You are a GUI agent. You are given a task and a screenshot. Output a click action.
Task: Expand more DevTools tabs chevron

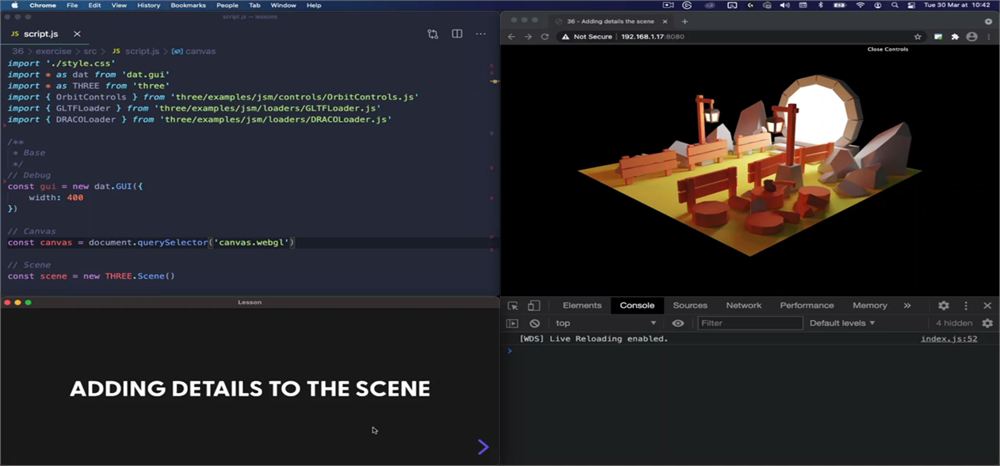pyautogui.click(x=907, y=305)
